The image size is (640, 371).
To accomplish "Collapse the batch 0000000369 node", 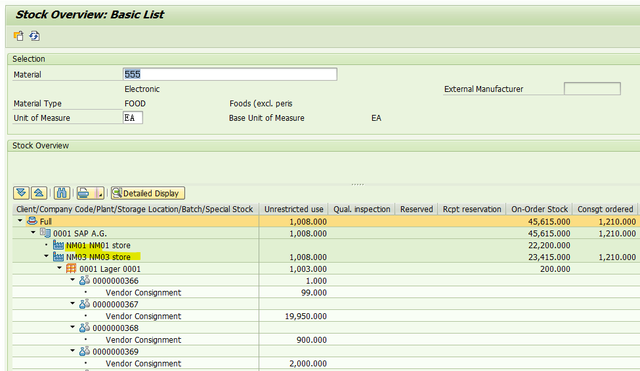I will 72,351.
